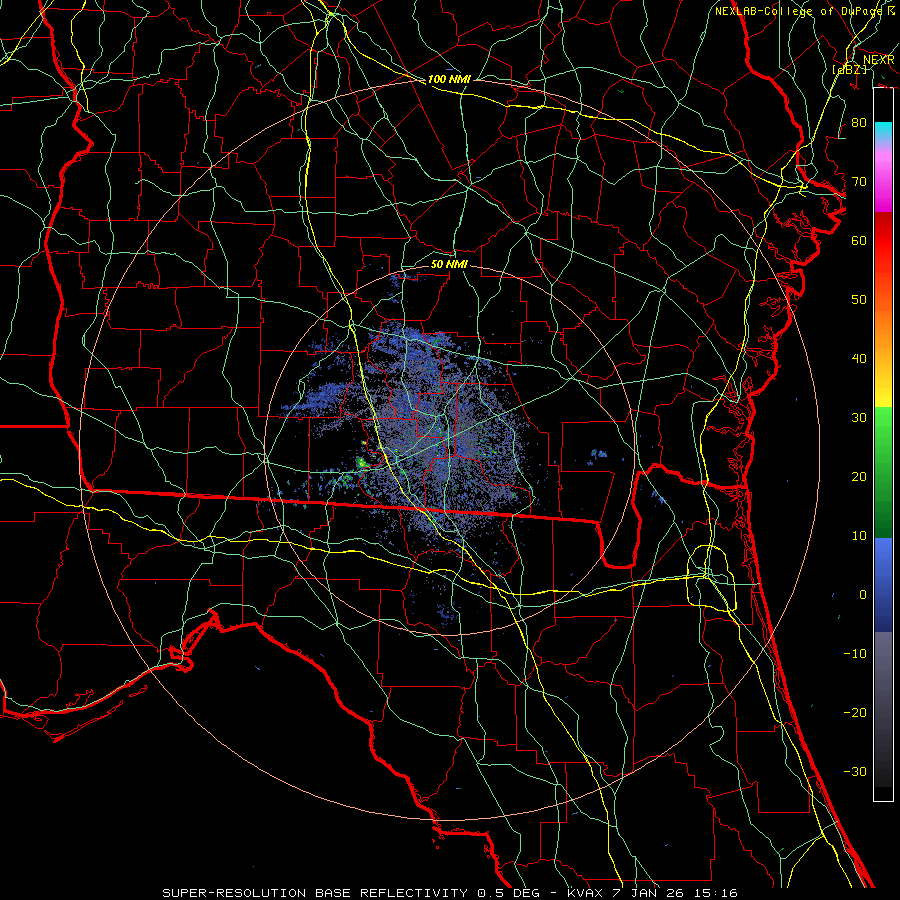Click the -20 value on the color scale
Viewport: 900px width, 900px height.
pos(855,713)
